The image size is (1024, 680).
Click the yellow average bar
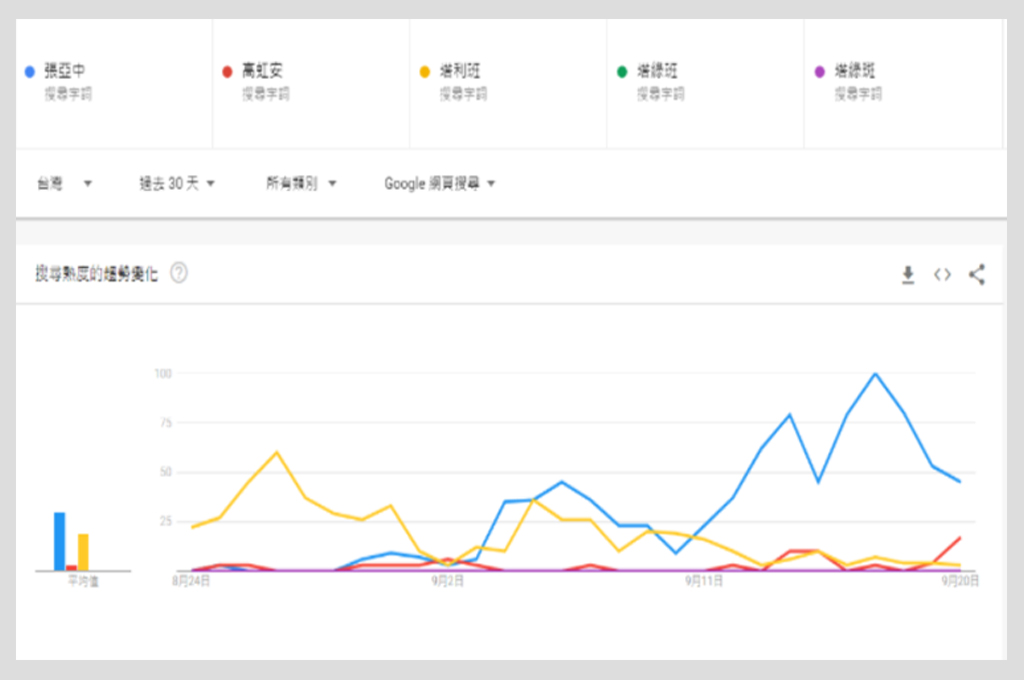[x=84, y=552]
